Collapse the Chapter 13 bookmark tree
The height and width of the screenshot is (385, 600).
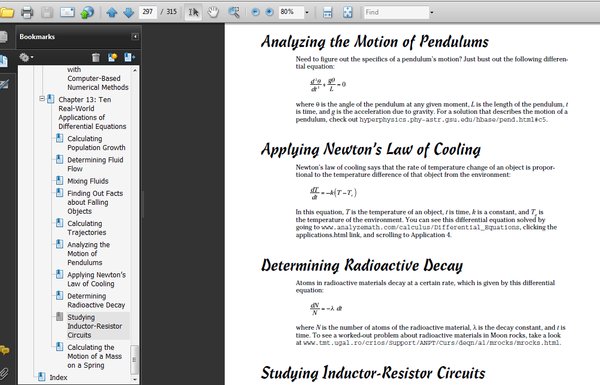pos(42,99)
